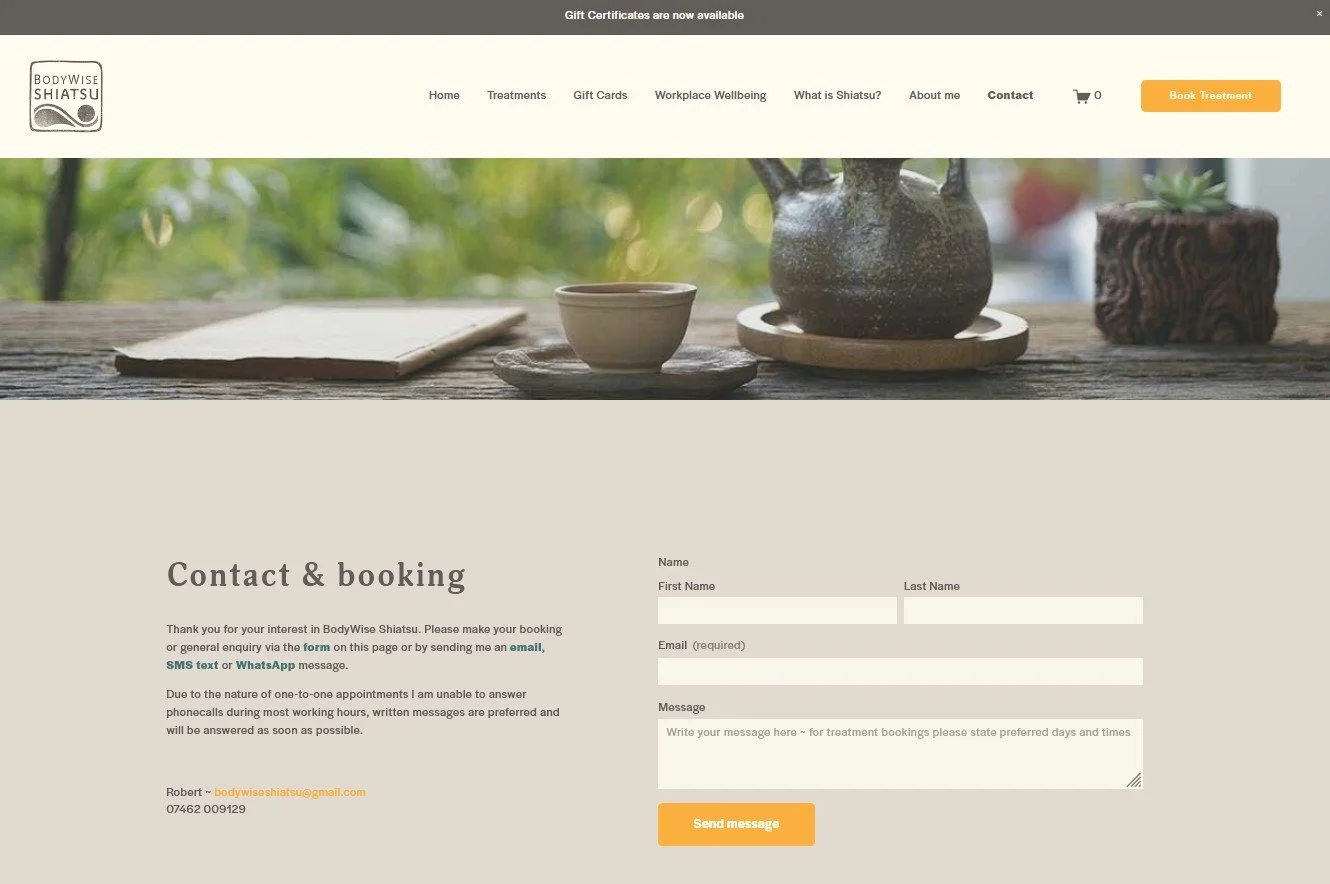Navigate to About me
1330x884 pixels.
[x=934, y=96]
